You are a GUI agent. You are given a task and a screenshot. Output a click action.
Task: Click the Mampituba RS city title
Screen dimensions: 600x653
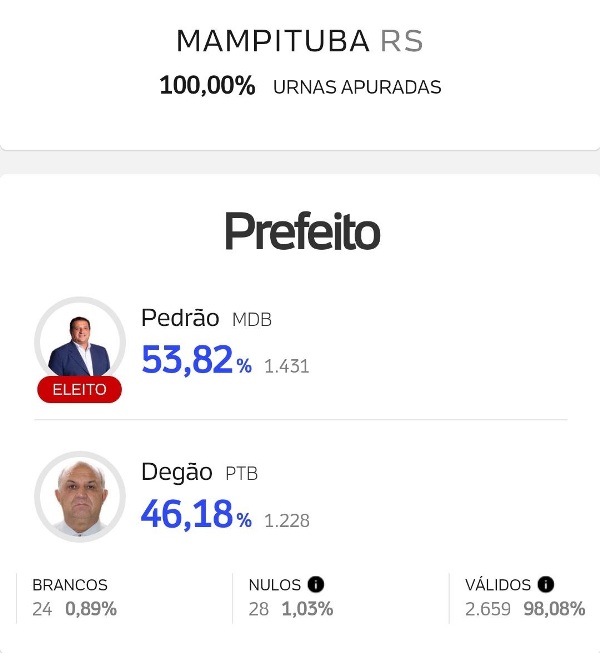(x=300, y=42)
